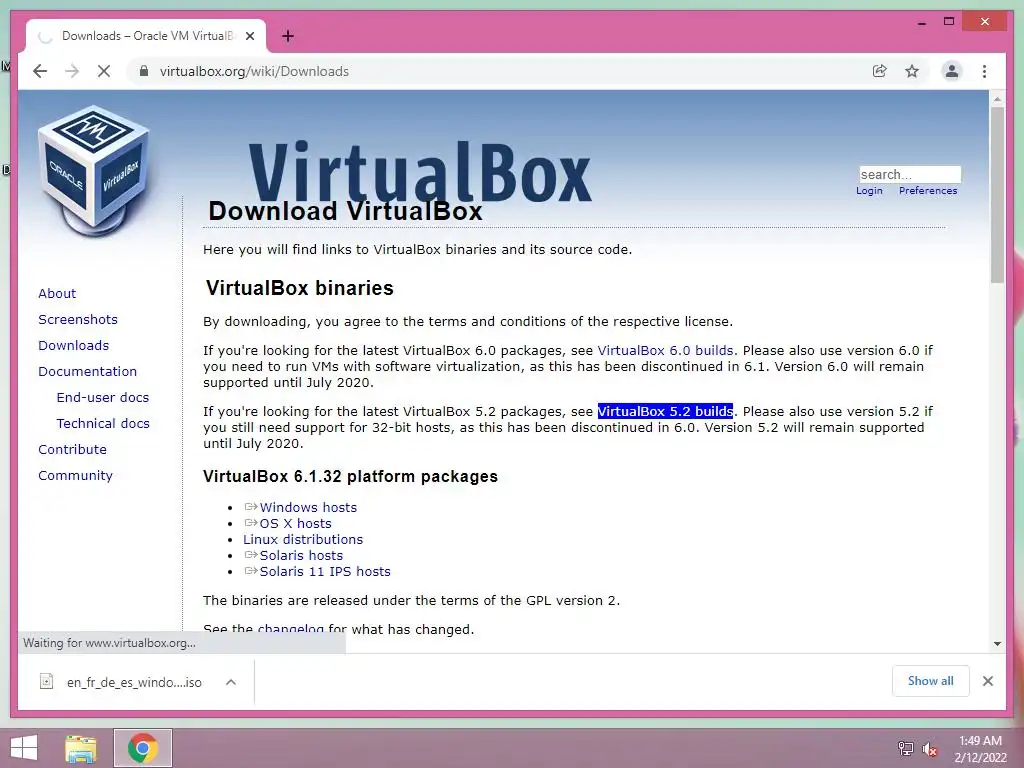The height and width of the screenshot is (768, 1024).
Task: Stop loading the page
Action: pos(104,71)
